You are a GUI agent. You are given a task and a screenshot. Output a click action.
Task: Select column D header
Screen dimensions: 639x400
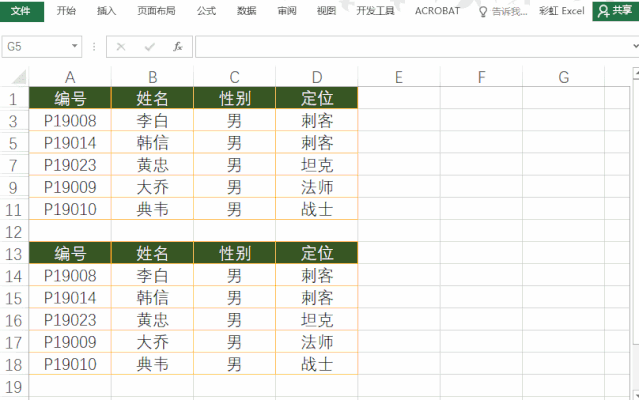coord(317,77)
